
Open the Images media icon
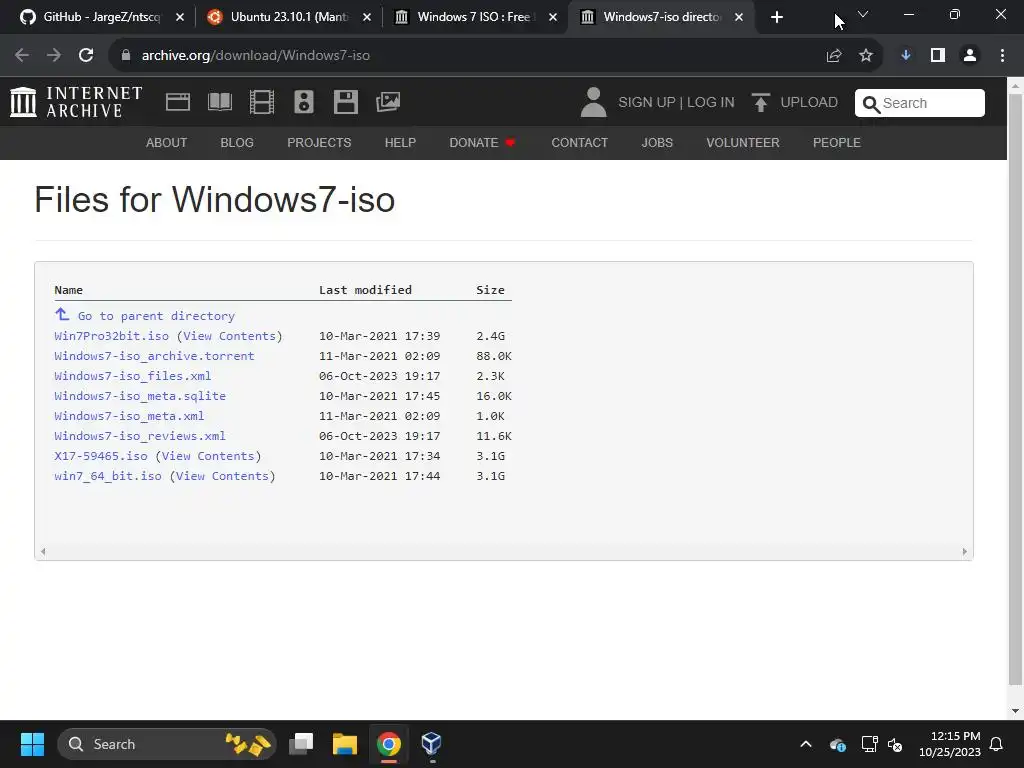pos(388,102)
